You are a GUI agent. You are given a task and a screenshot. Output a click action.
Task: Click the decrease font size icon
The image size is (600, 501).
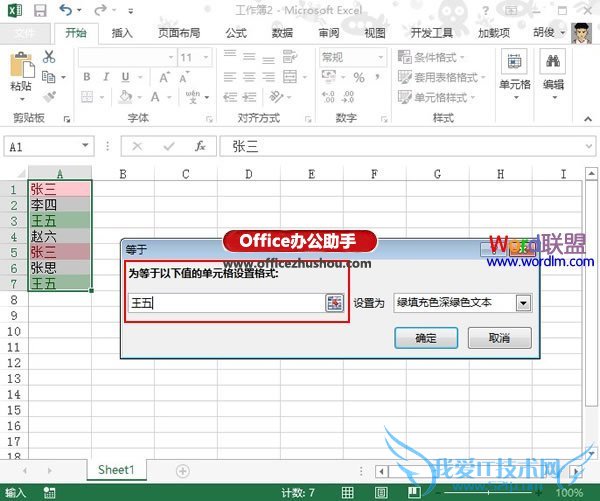[184, 77]
